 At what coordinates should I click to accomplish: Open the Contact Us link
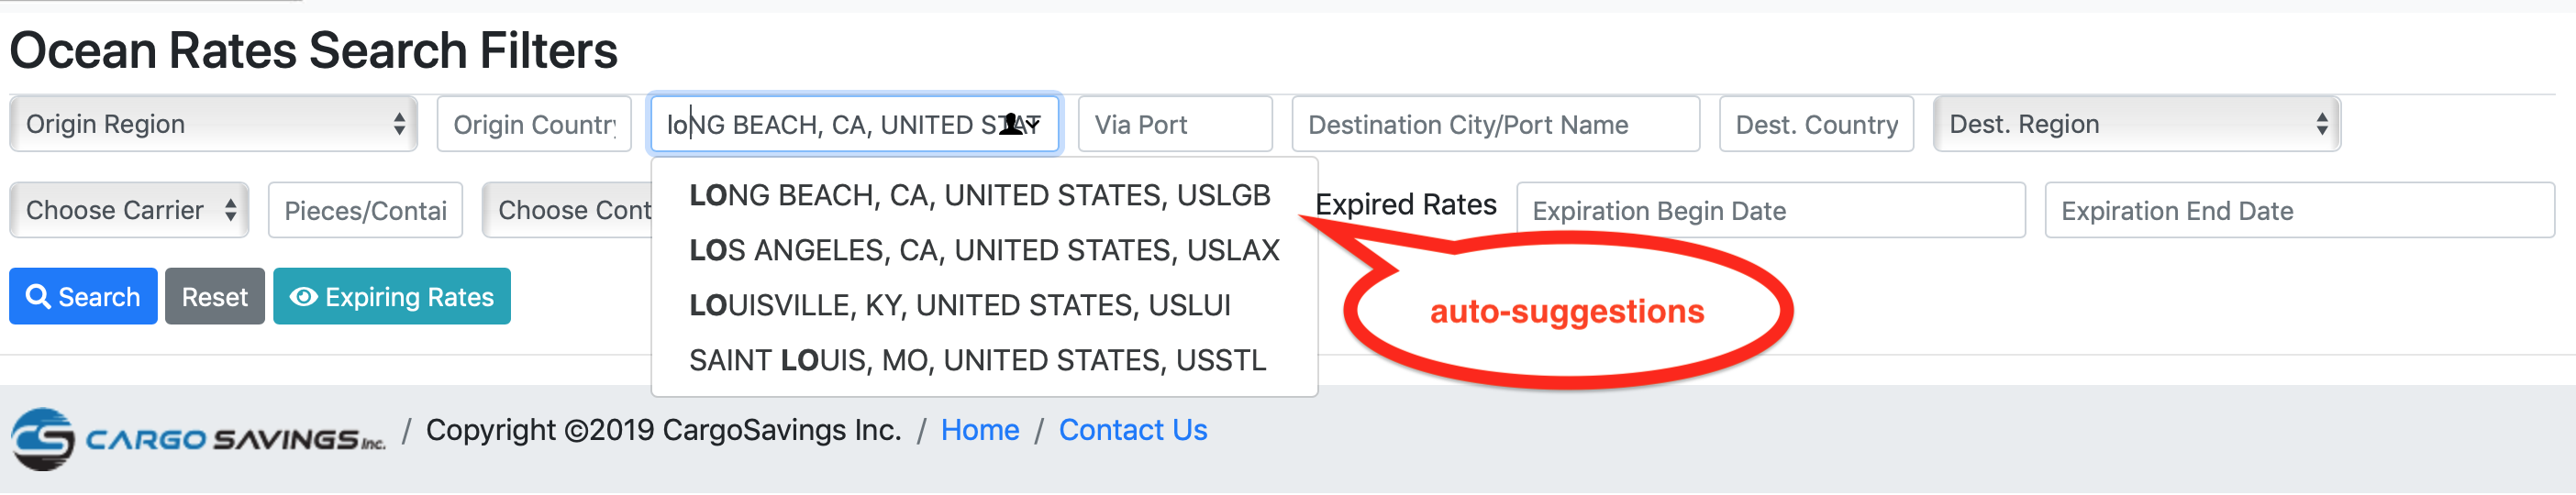coord(1133,430)
